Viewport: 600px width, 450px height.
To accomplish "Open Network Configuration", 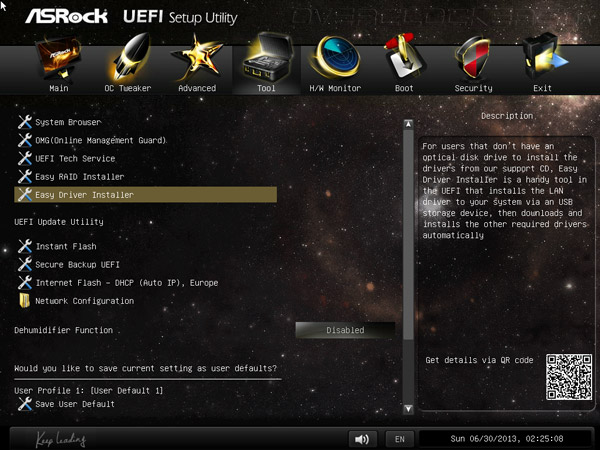I will (x=85, y=301).
